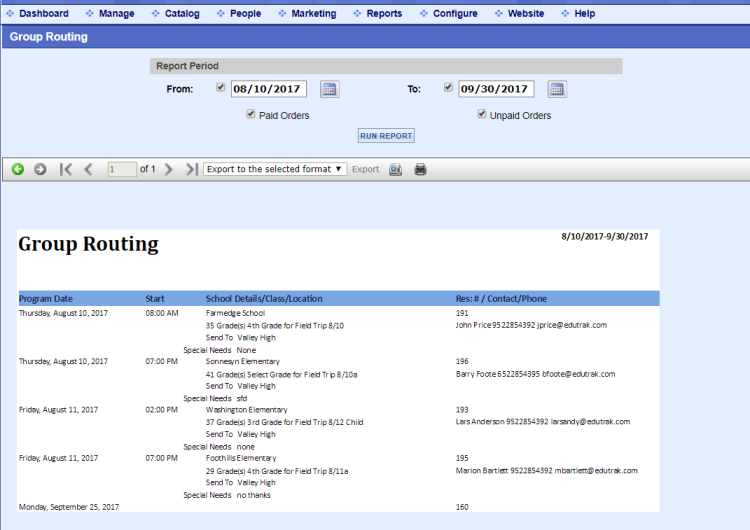750x530 pixels.
Task: Uncheck the From date checkbox
Action: 221,87
